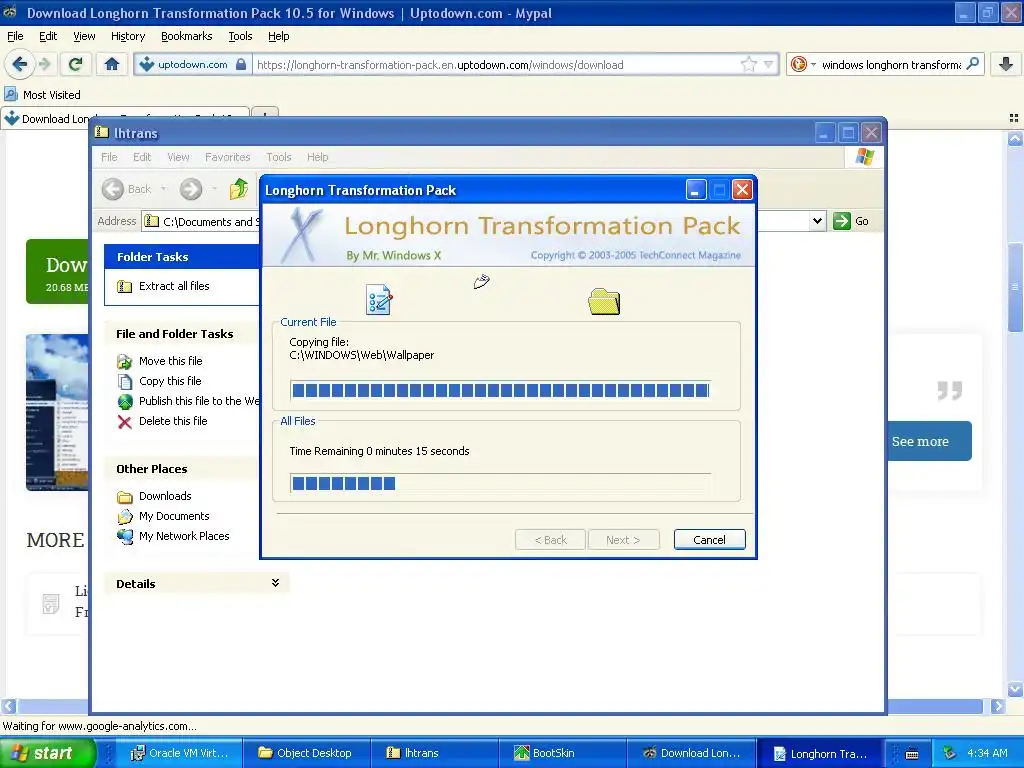Screen dimensions: 1024x768
Task: Click the Time Remaining status text
Action: pyautogui.click(x=379, y=451)
